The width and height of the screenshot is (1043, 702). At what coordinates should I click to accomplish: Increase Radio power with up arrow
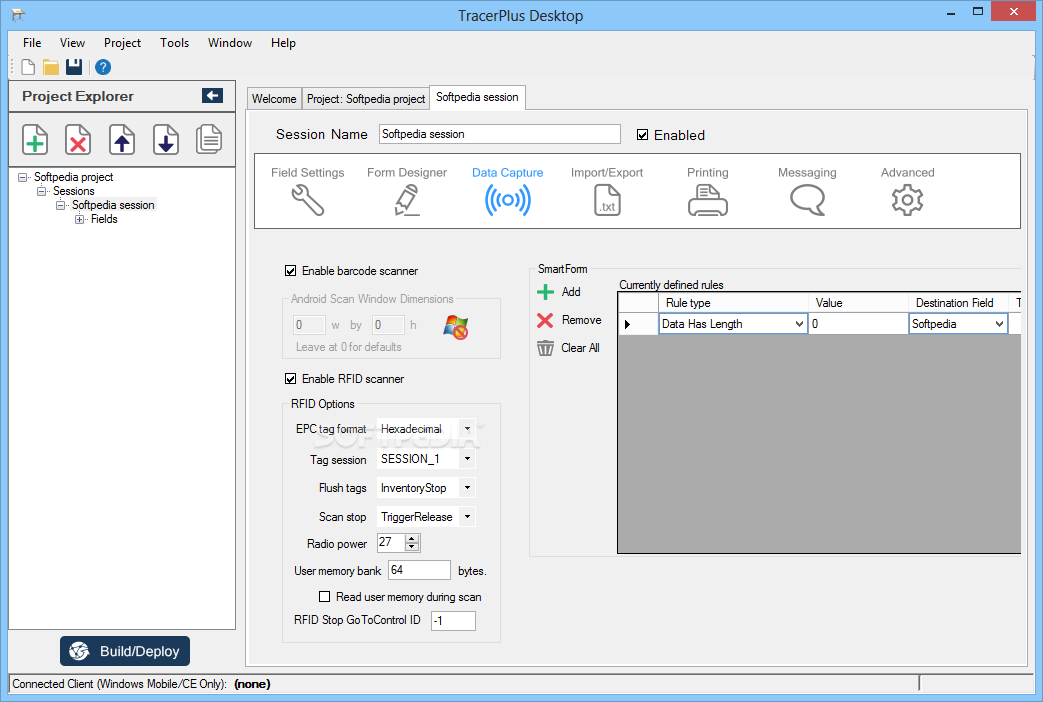coord(412,539)
